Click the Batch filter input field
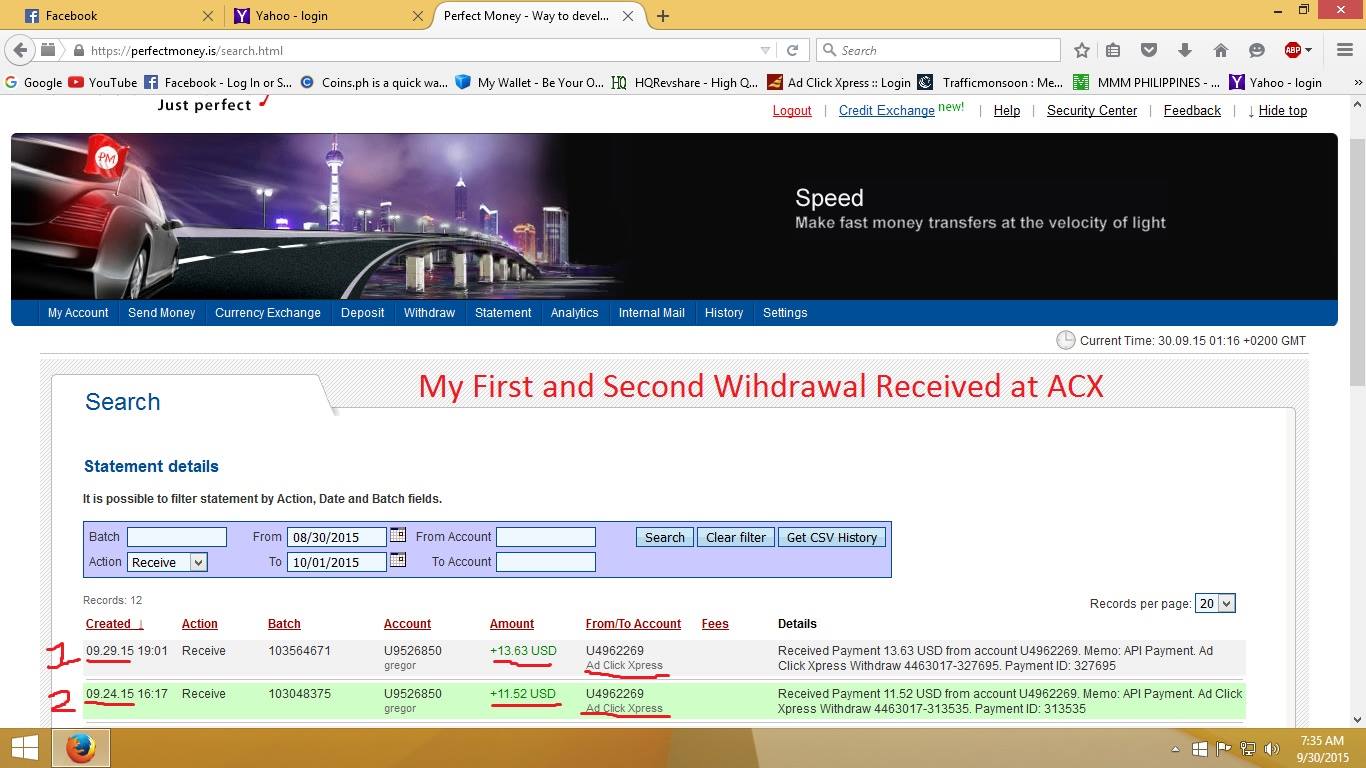 click(177, 537)
